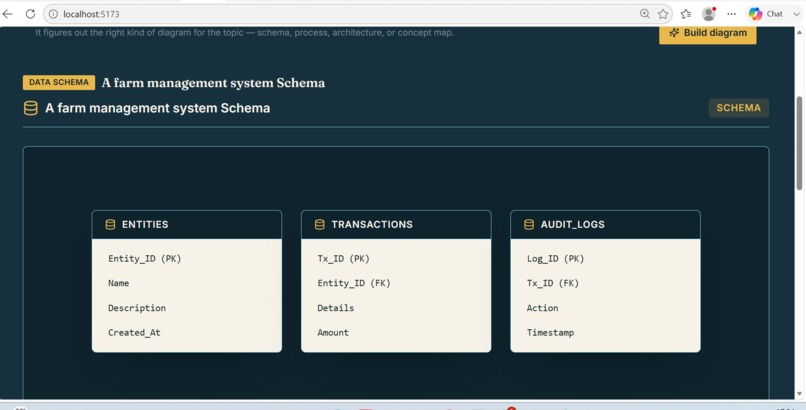Click the Build diagram button
The width and height of the screenshot is (806, 410).
[708, 33]
